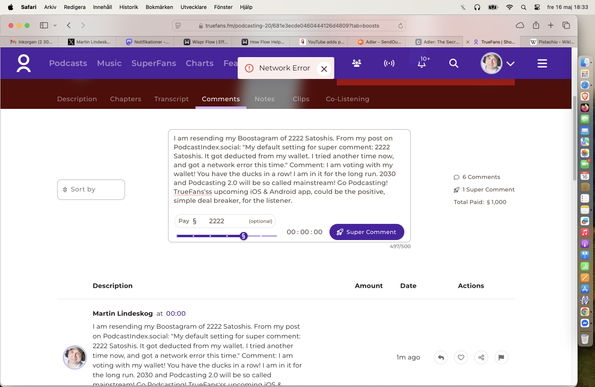595x387 pixels.
Task: Click the Date column header
Action: pyautogui.click(x=408, y=286)
